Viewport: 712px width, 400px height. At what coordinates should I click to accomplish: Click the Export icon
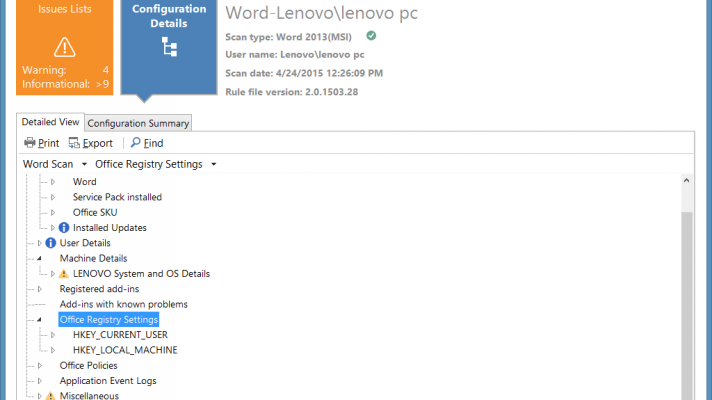pyautogui.click(x=74, y=143)
